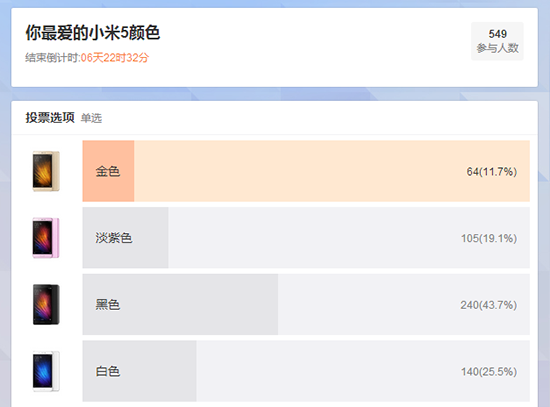The image size is (550, 407).
Task: Click the 549 participant number
Action: 497,34
